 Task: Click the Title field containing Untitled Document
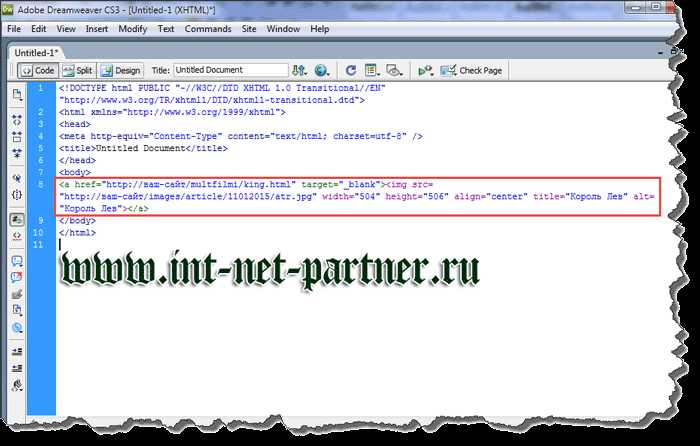(x=230, y=70)
